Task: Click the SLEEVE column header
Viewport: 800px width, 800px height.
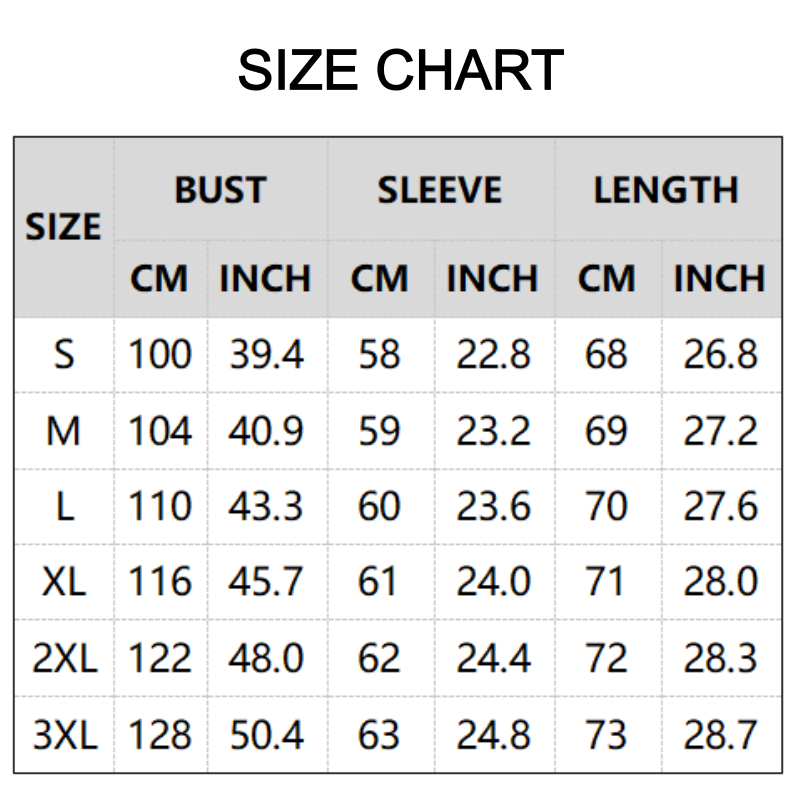Action: [439, 190]
